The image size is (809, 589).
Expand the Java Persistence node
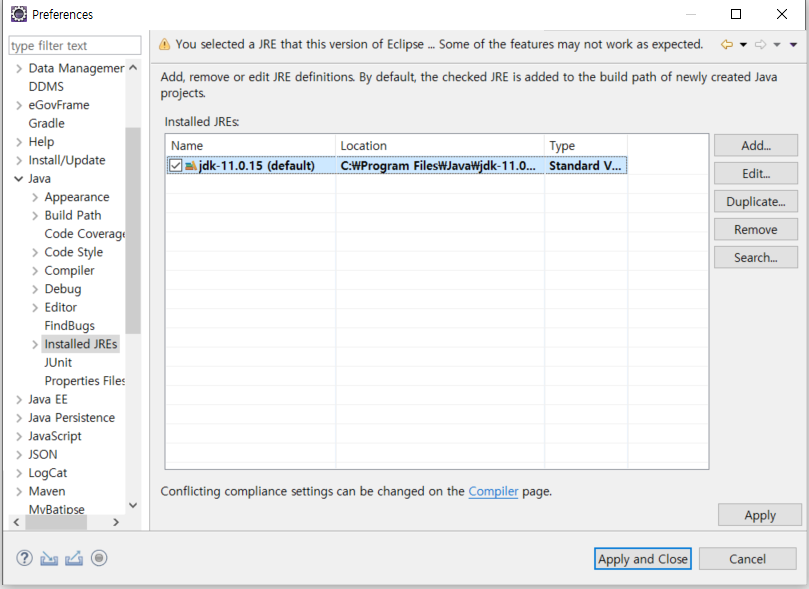[19, 418]
